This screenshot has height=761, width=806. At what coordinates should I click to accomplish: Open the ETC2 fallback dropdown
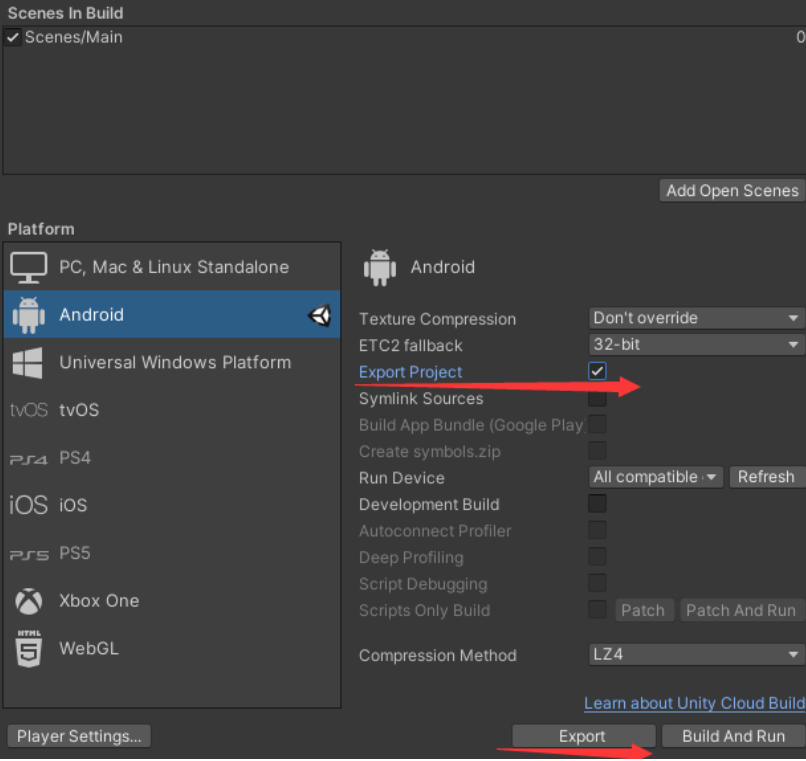(x=696, y=345)
